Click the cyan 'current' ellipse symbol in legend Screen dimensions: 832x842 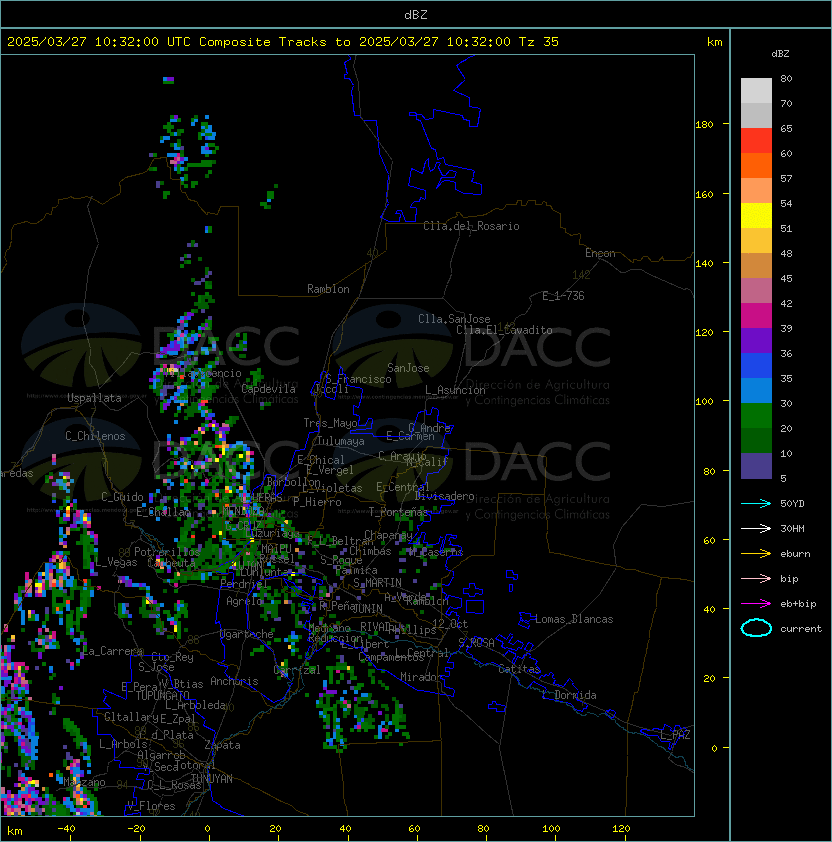click(x=756, y=628)
